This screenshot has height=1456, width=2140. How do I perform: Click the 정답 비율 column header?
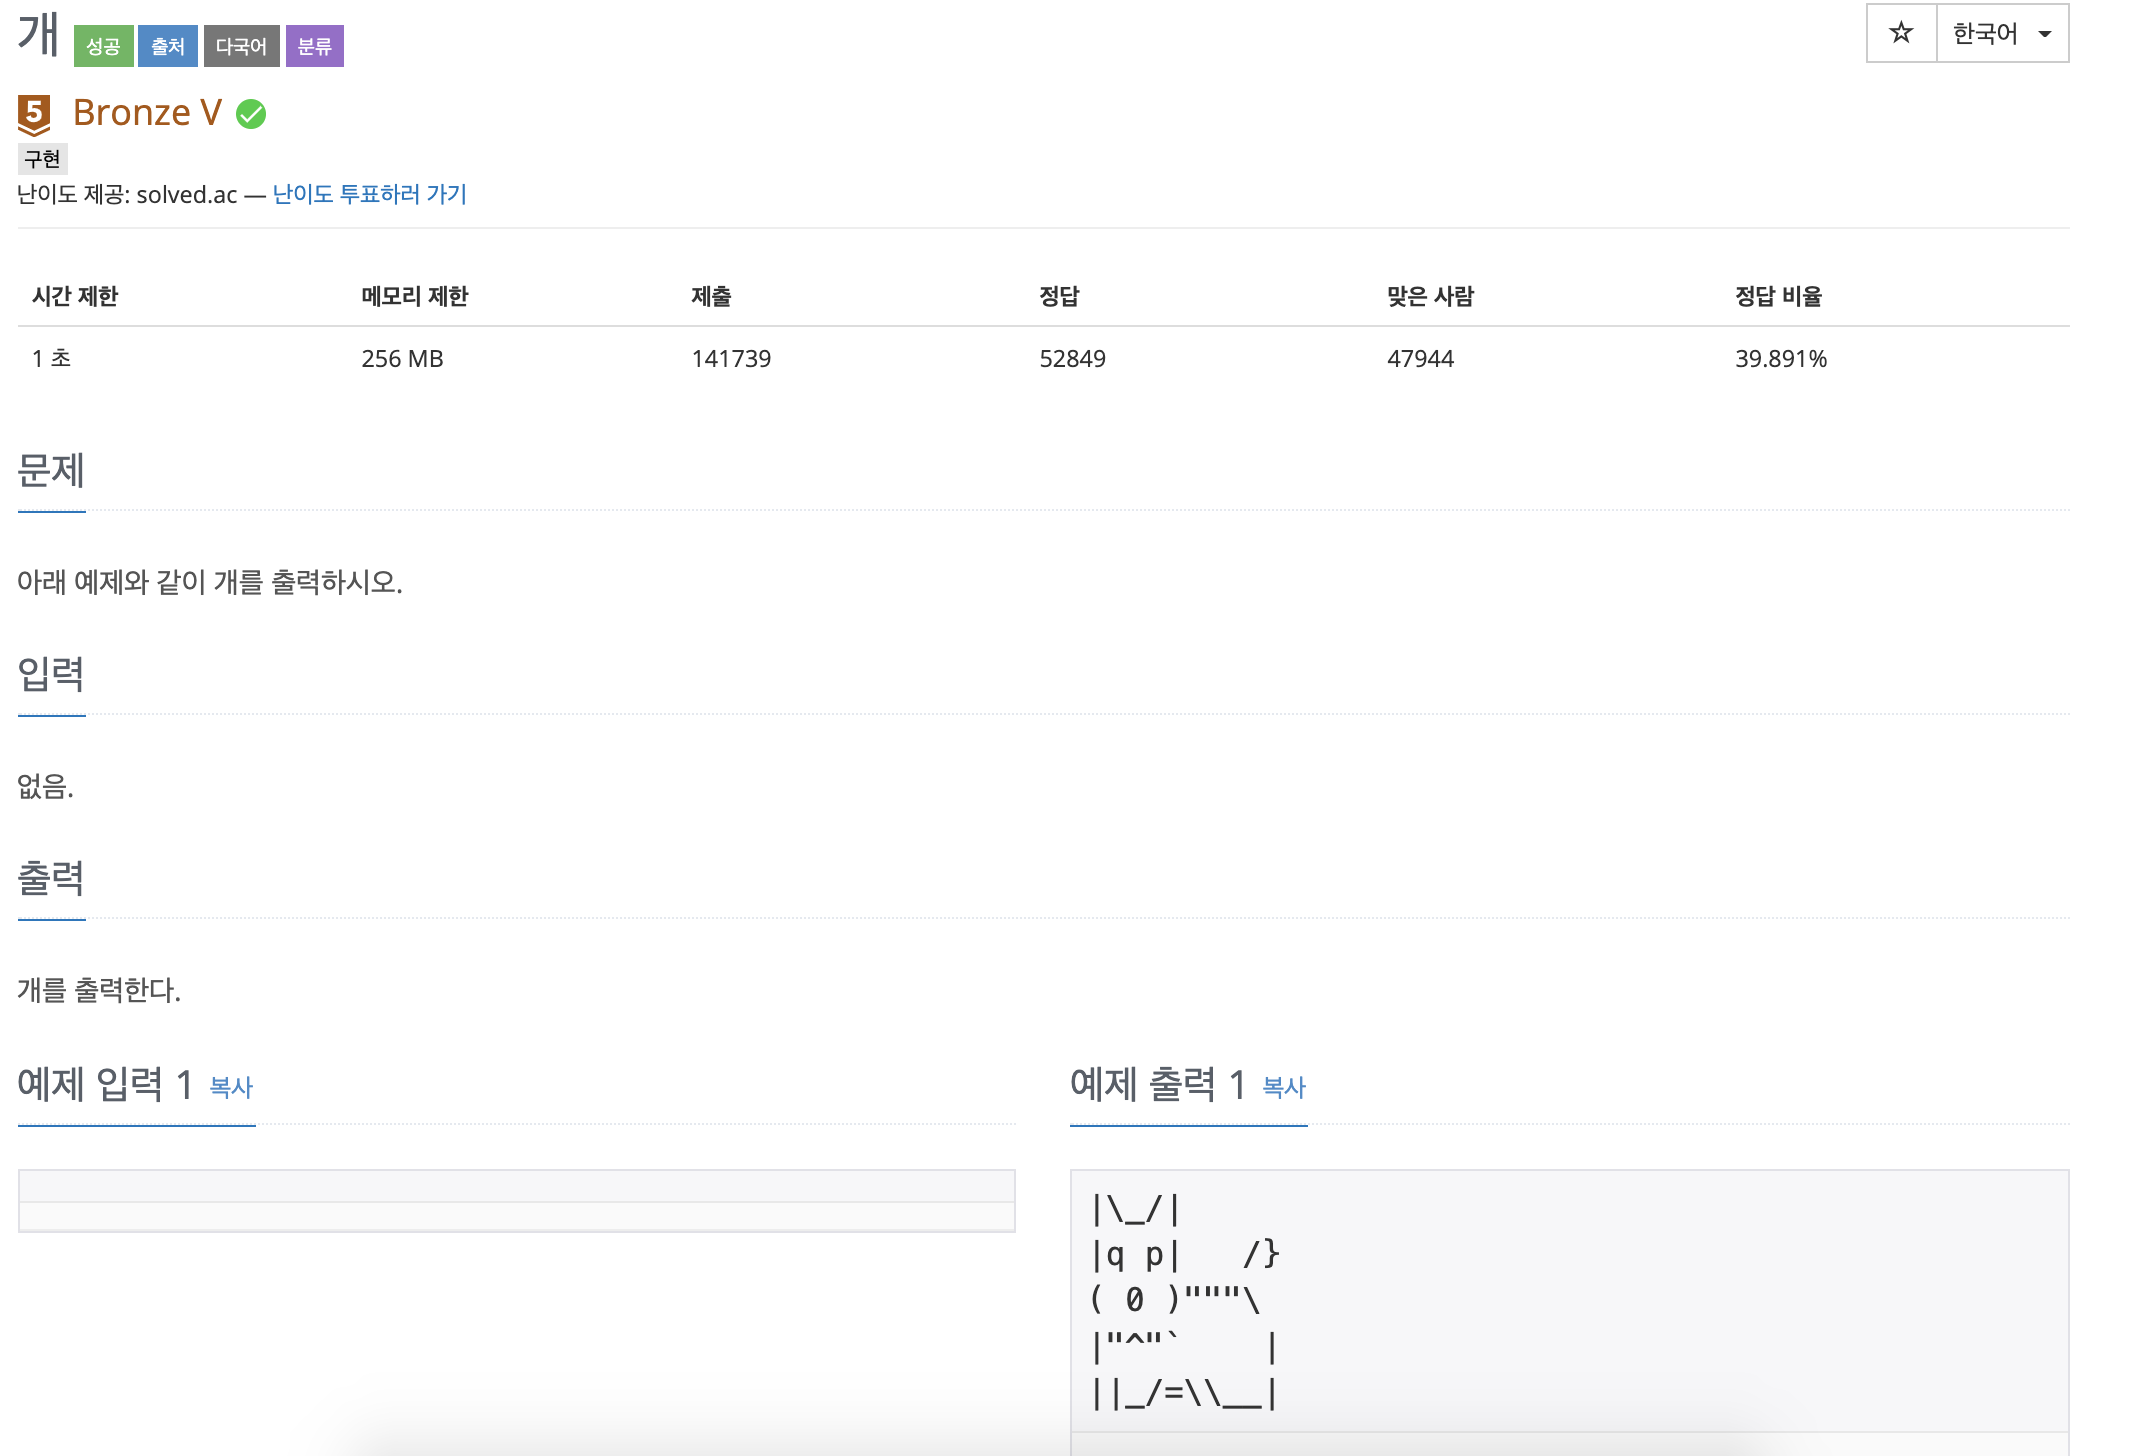[1778, 296]
